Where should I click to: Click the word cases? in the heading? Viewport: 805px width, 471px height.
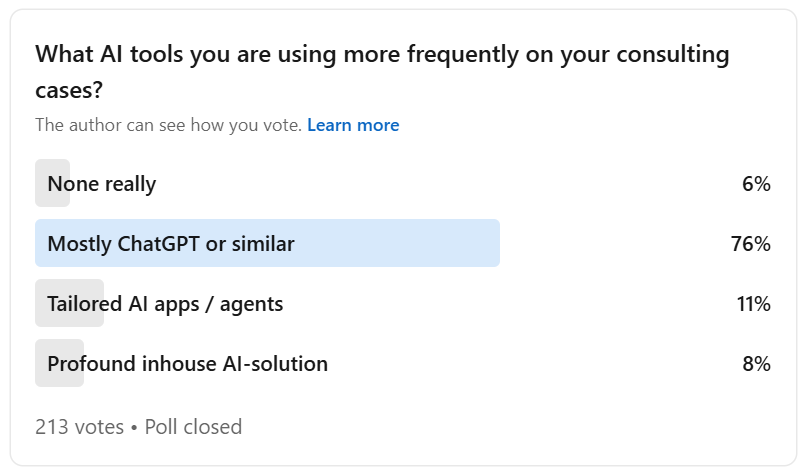69,90
